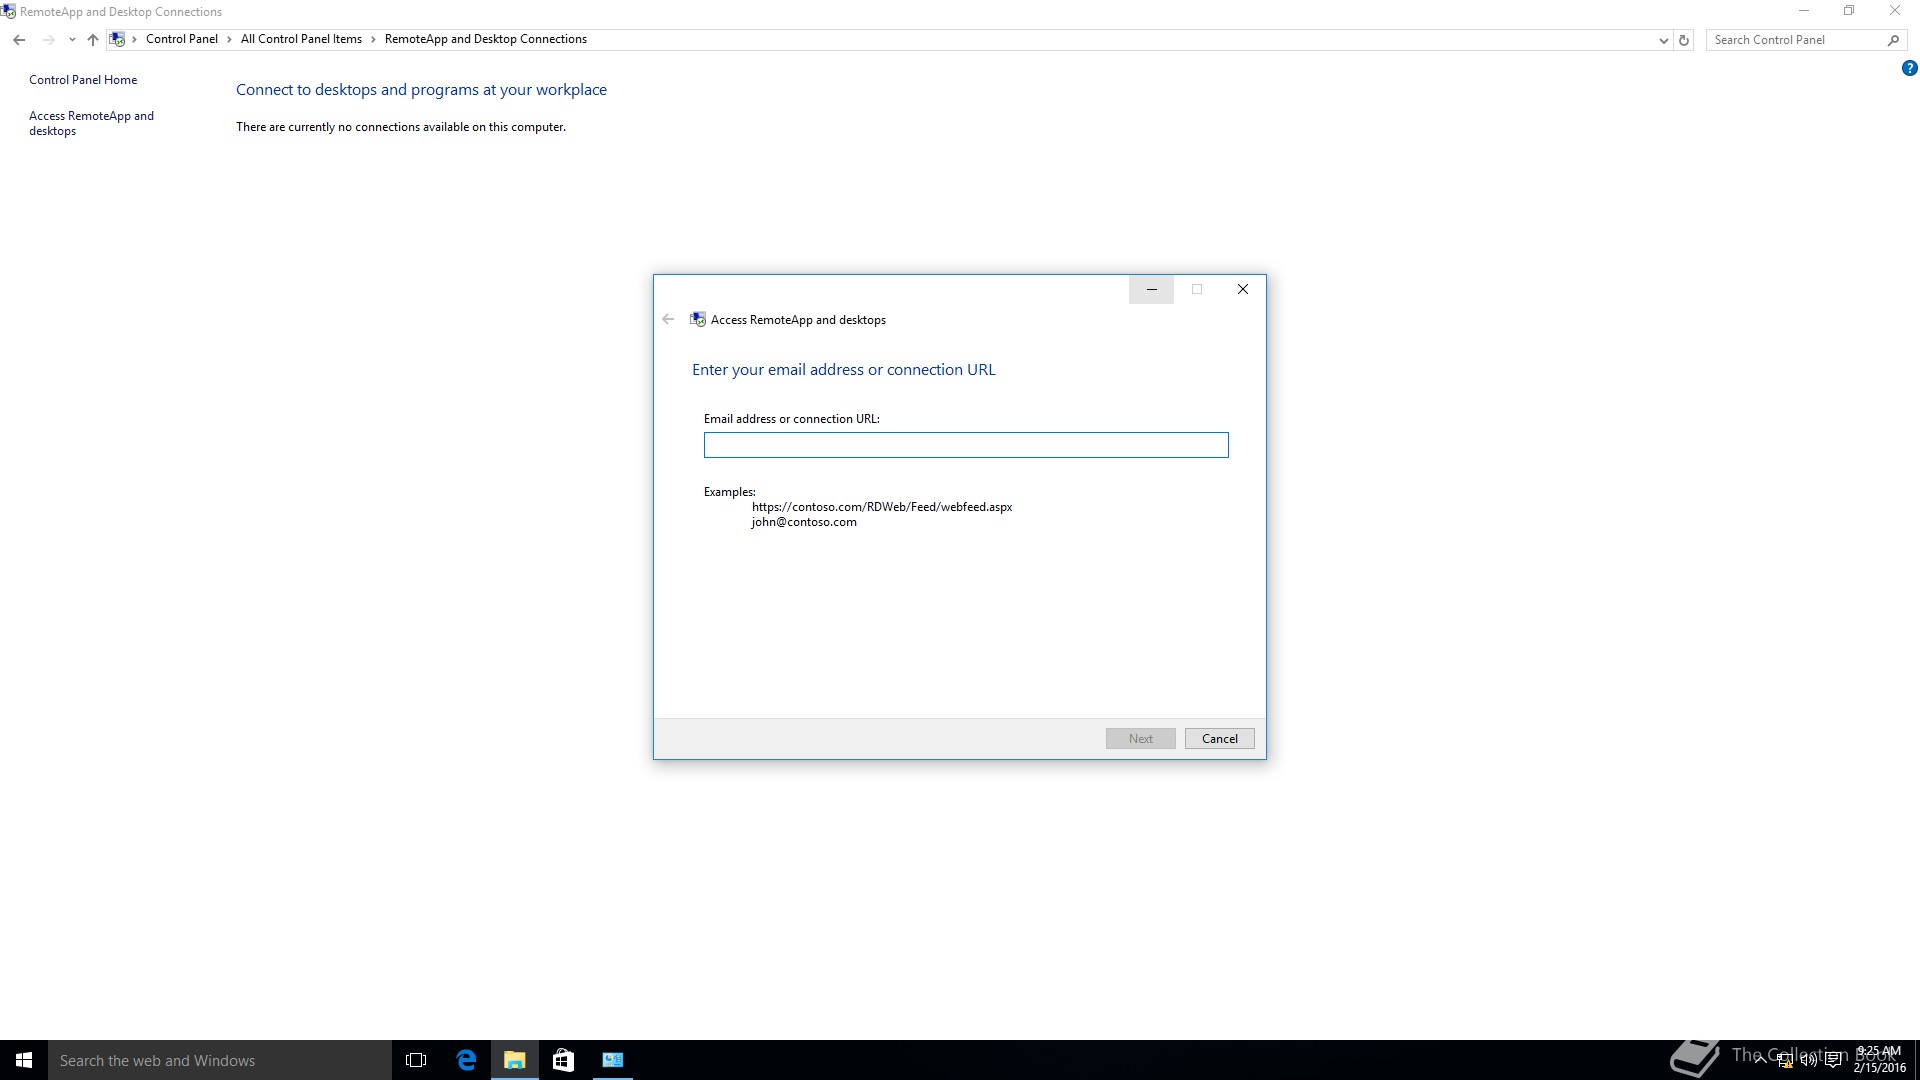Open Microsoft Edge from taskbar
Screen dimensions: 1920x1080
[x=466, y=1060]
